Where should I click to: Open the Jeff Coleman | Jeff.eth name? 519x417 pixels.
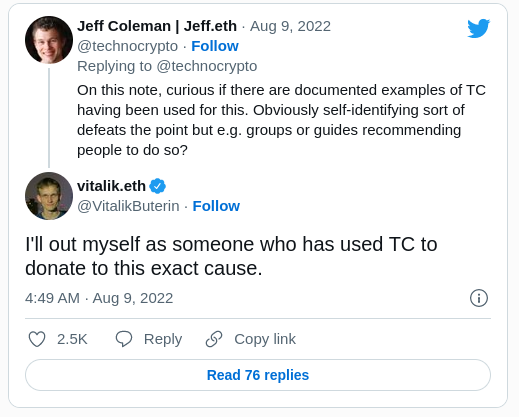157,26
